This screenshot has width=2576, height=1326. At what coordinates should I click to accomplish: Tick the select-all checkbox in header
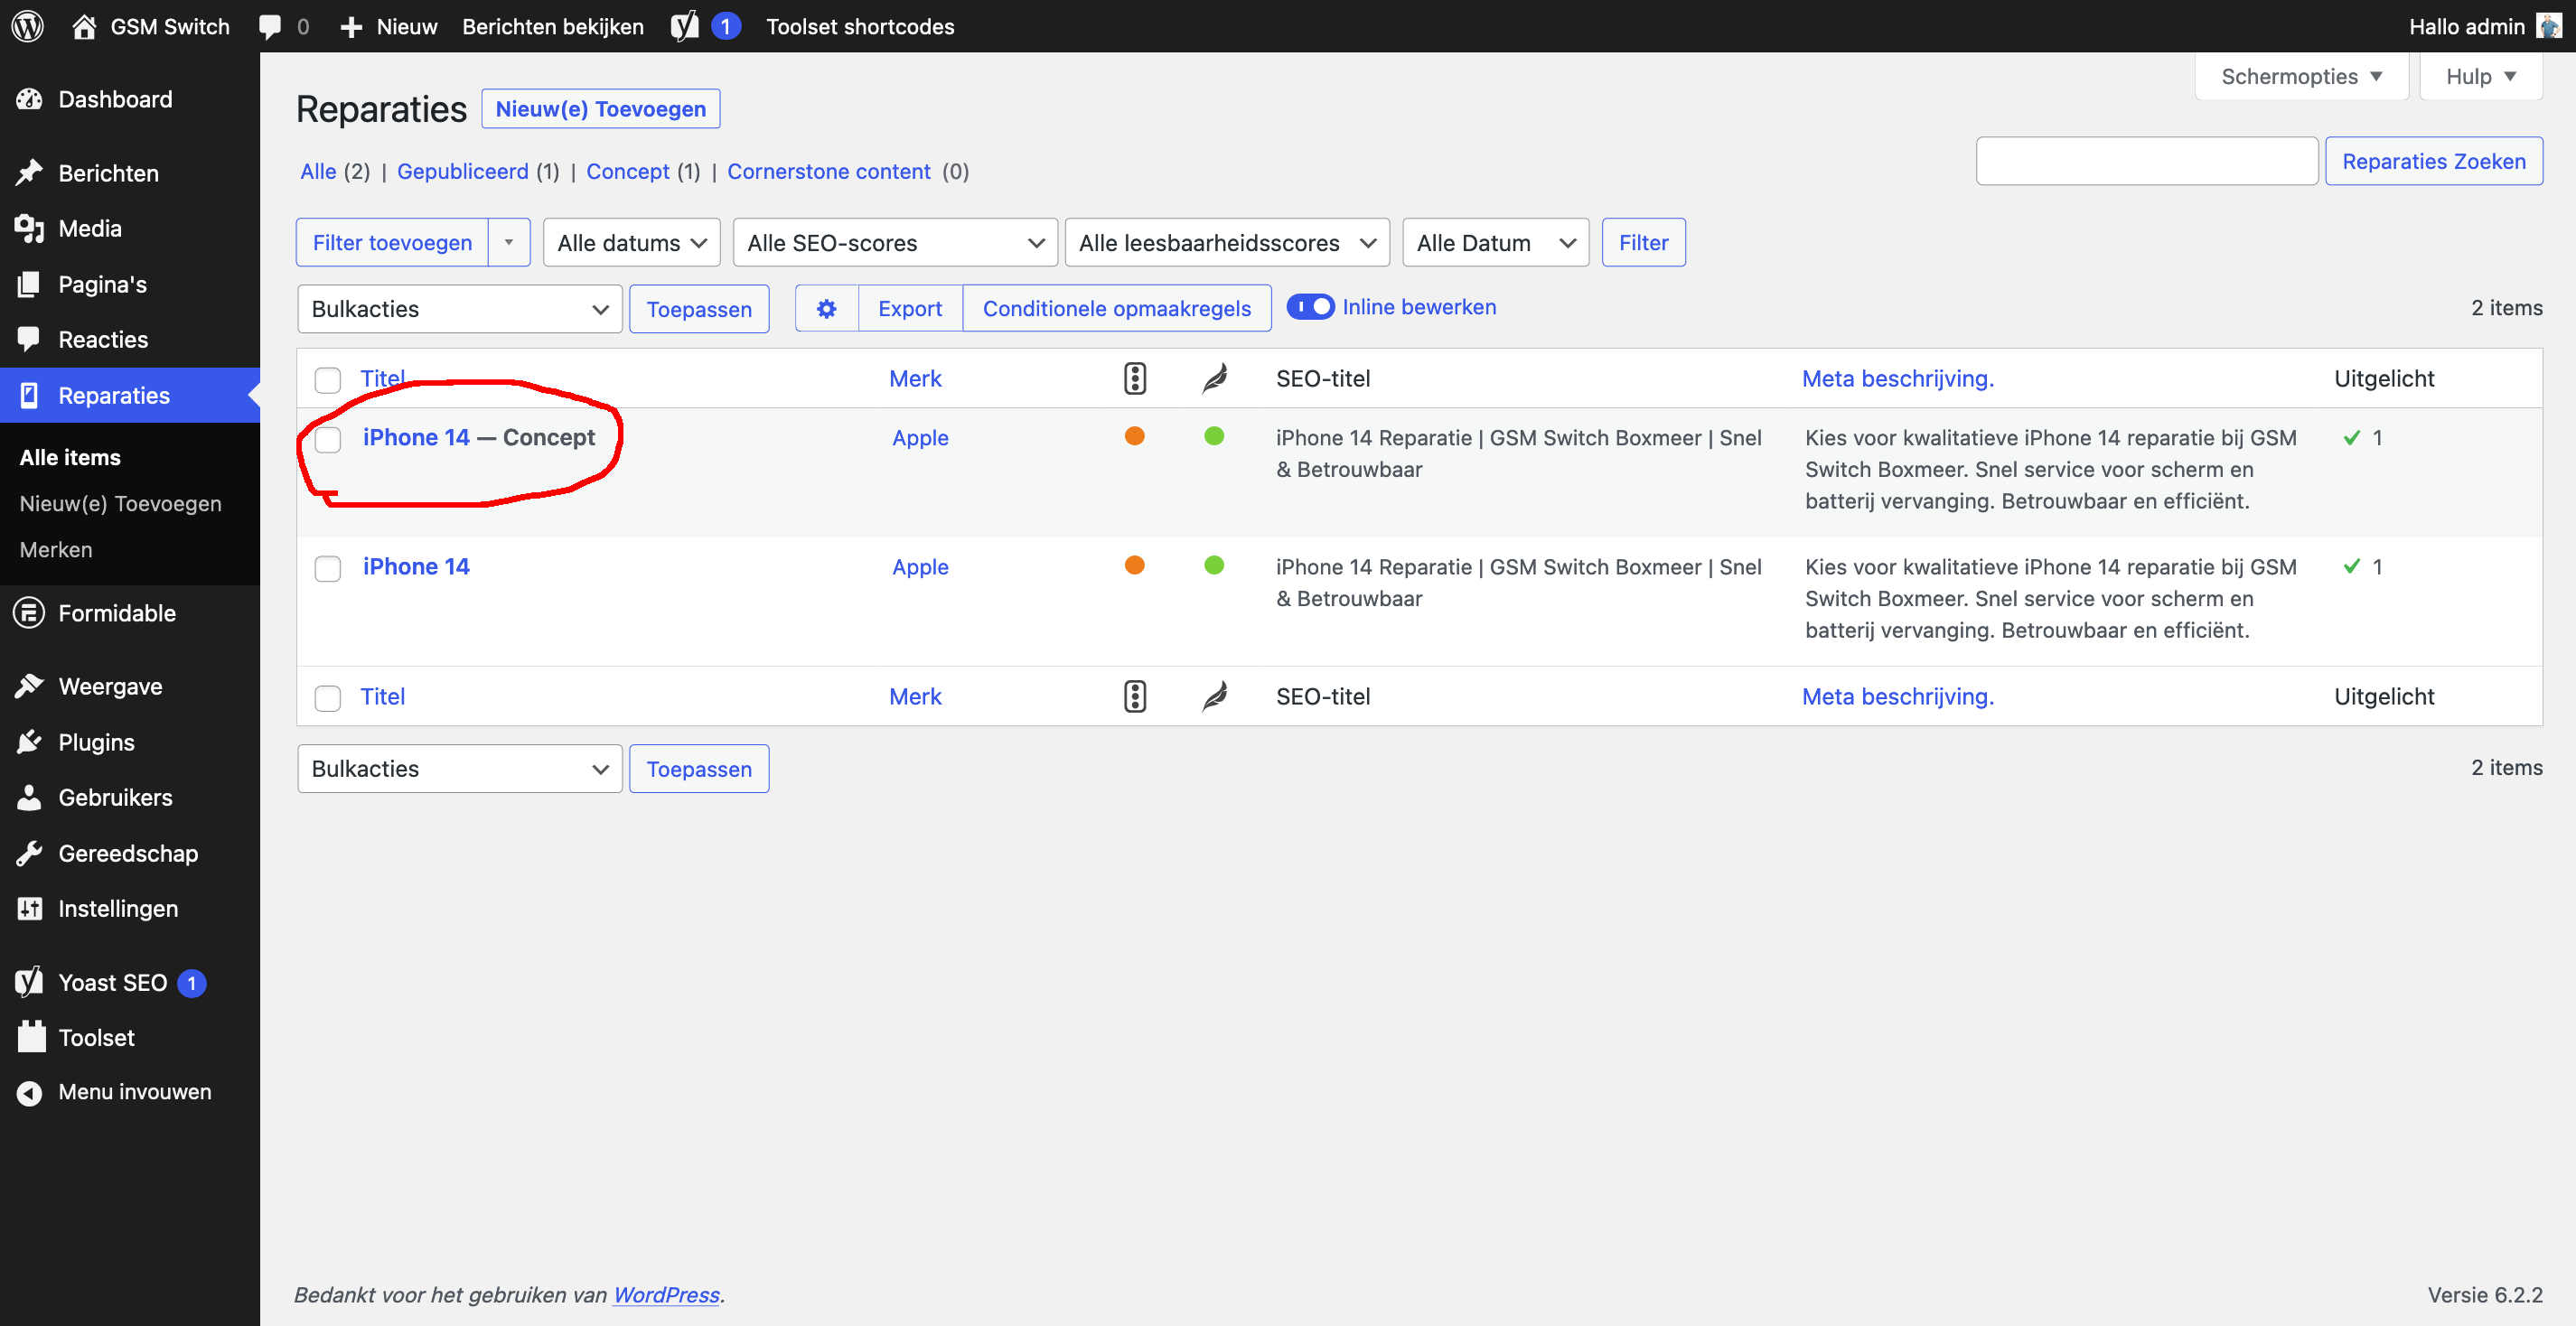(x=328, y=379)
